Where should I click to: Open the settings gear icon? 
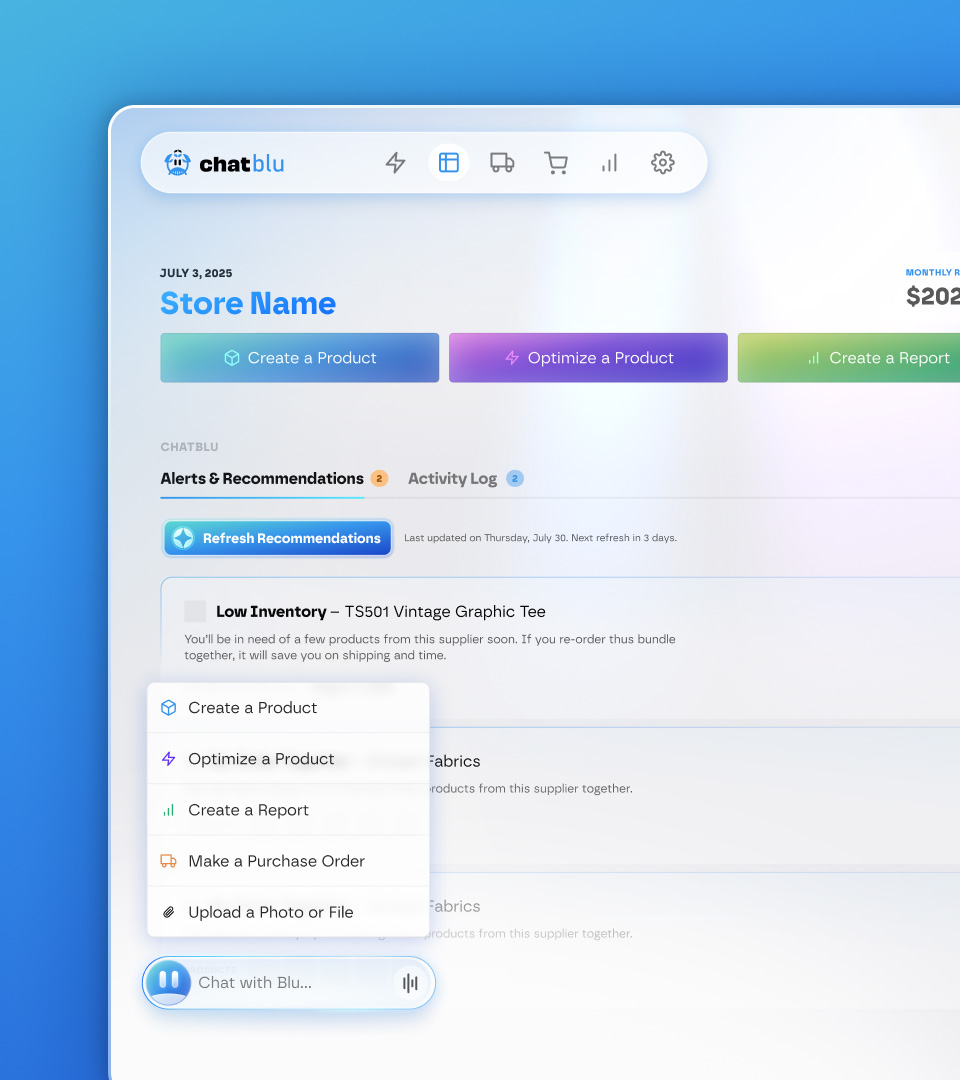(662, 163)
